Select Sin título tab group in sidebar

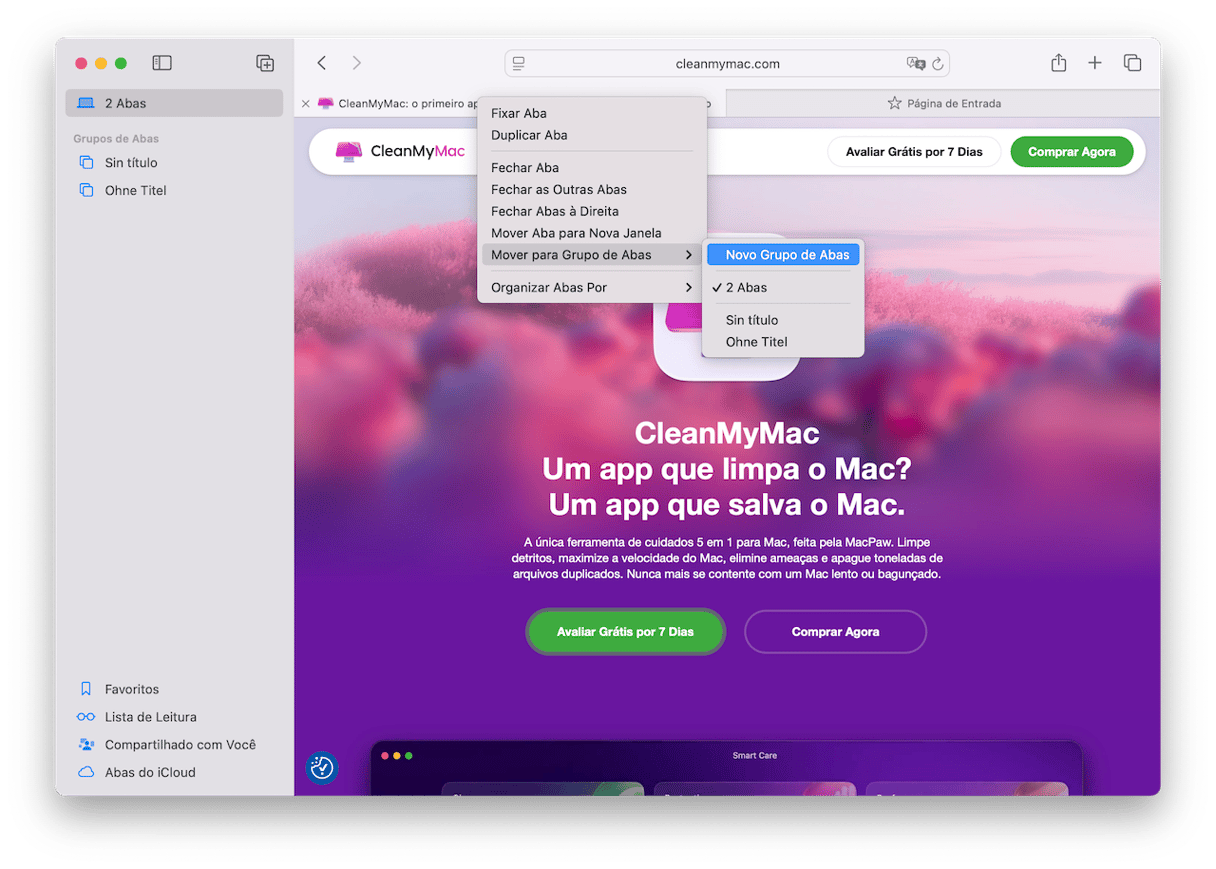click(131, 162)
